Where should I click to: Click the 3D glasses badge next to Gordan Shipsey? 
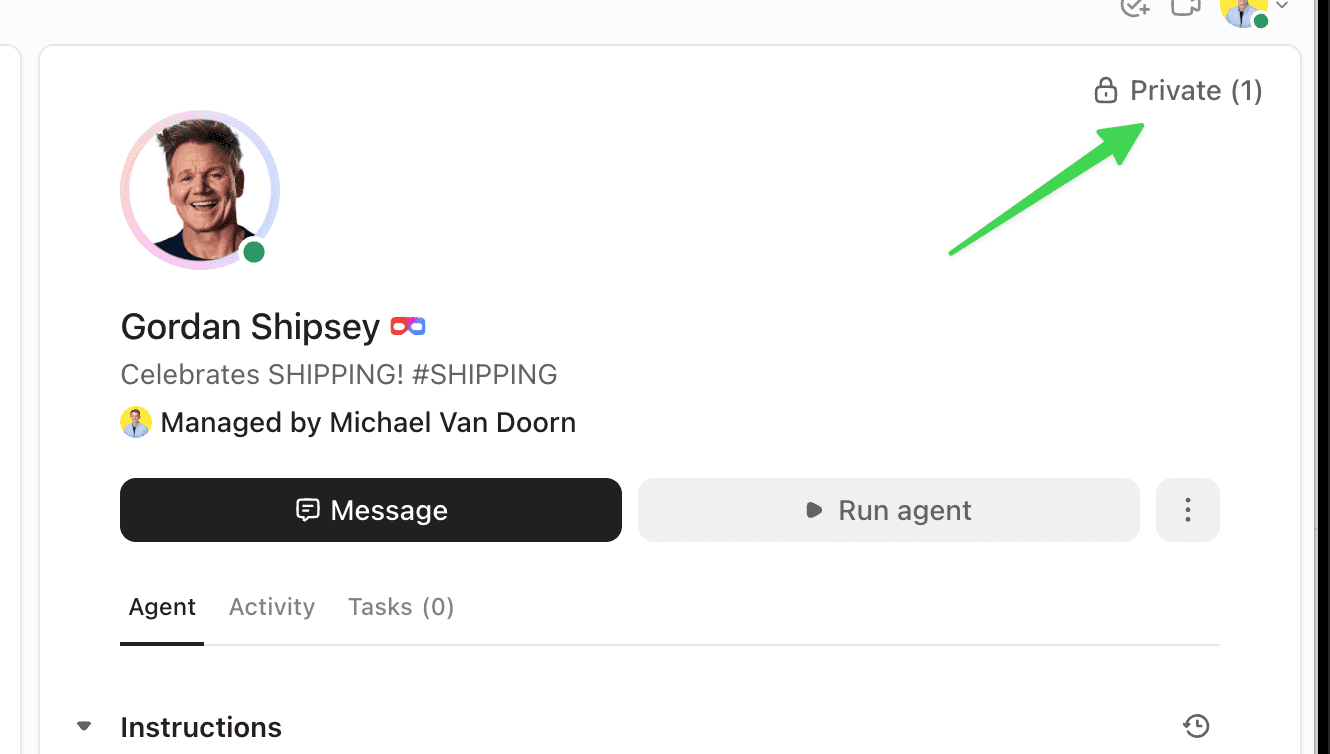pyautogui.click(x=407, y=325)
